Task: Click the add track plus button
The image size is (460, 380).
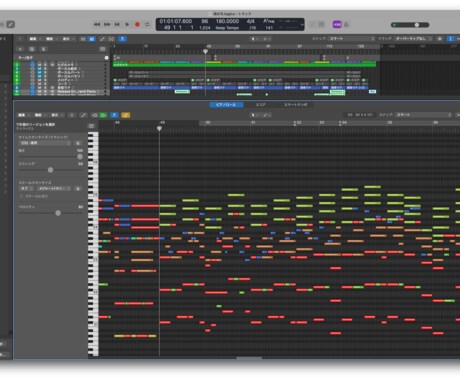Action: pyautogui.click(x=20, y=49)
